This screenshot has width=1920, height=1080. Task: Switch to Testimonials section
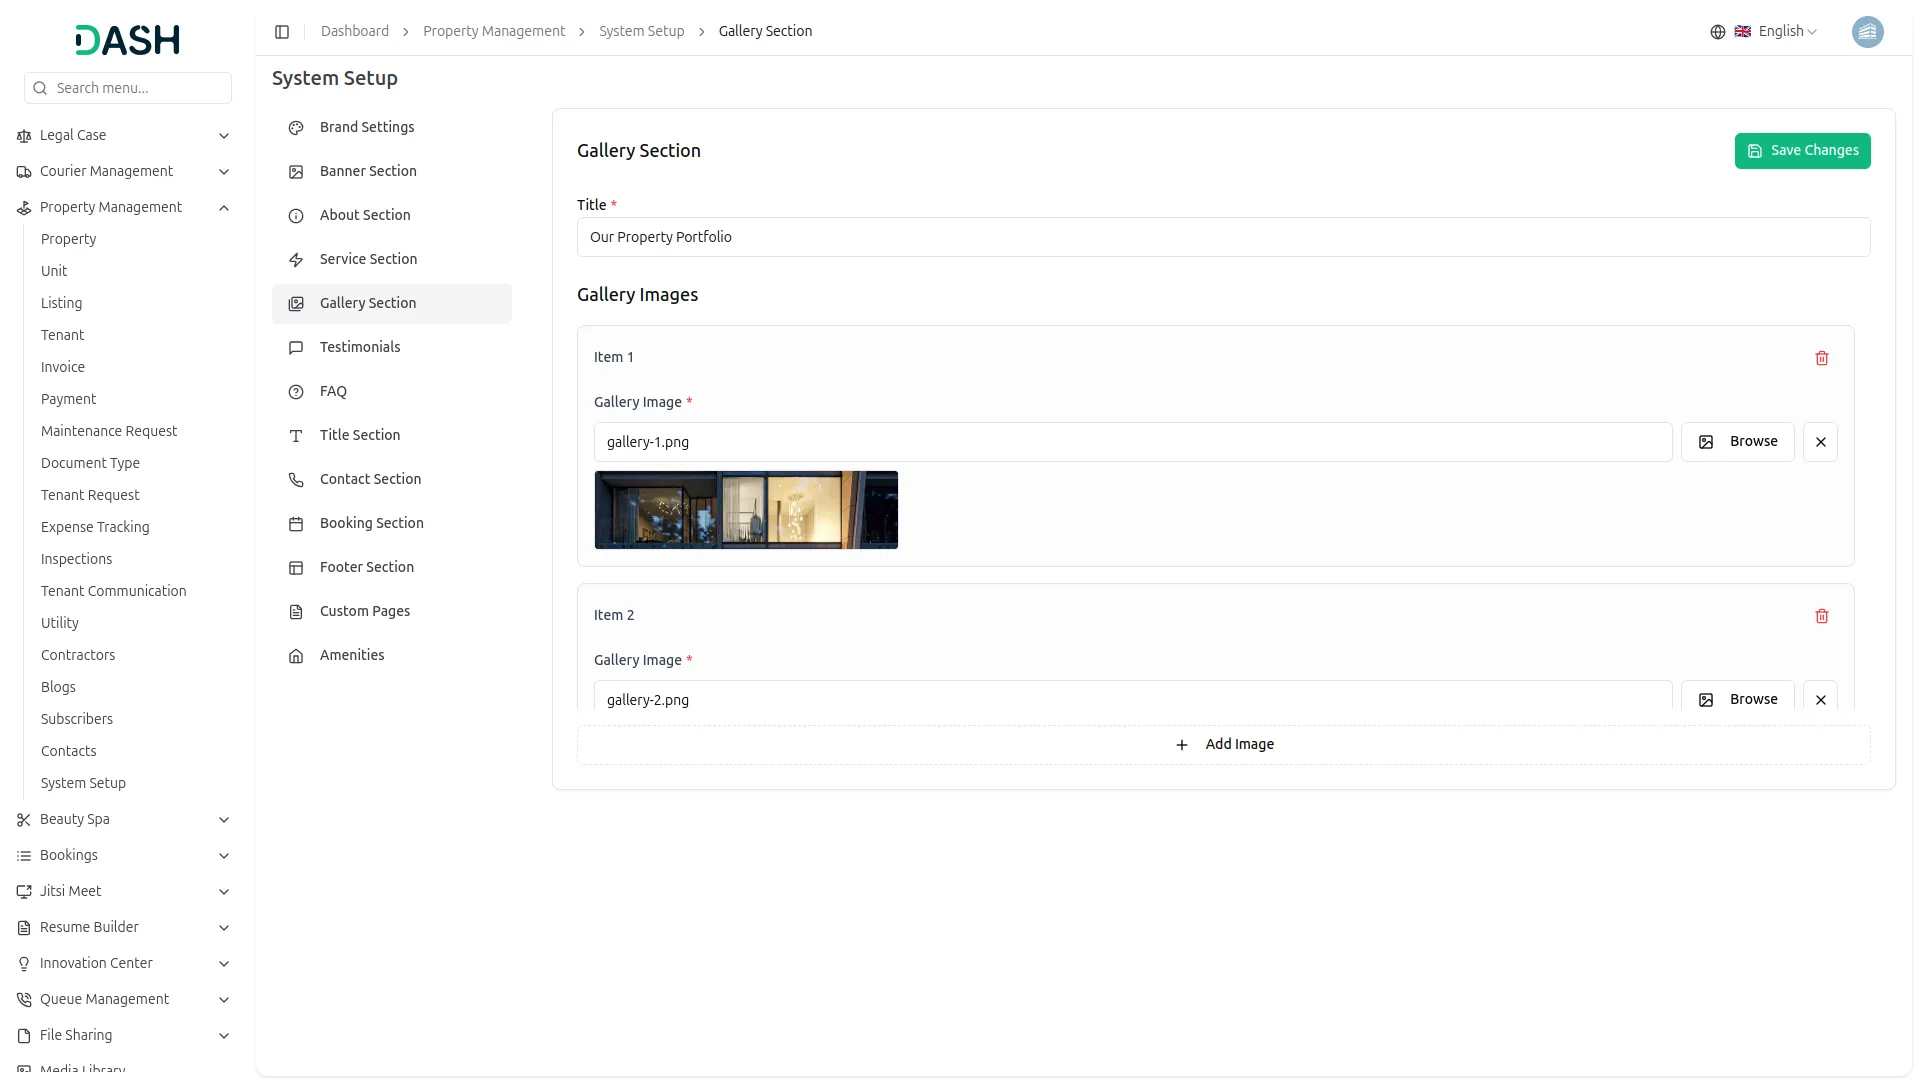(x=360, y=347)
